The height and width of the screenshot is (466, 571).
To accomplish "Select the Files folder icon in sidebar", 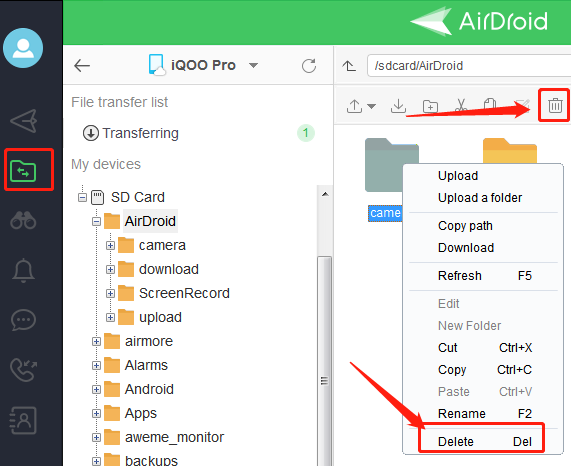I will coord(23,171).
